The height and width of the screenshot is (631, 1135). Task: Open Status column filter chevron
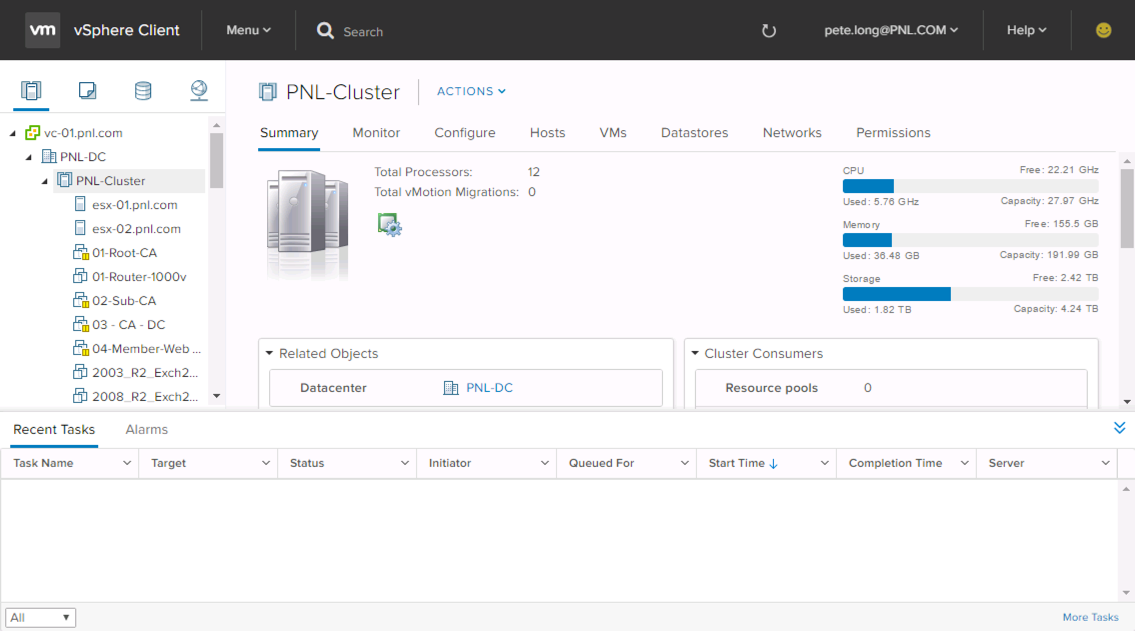tap(405, 463)
